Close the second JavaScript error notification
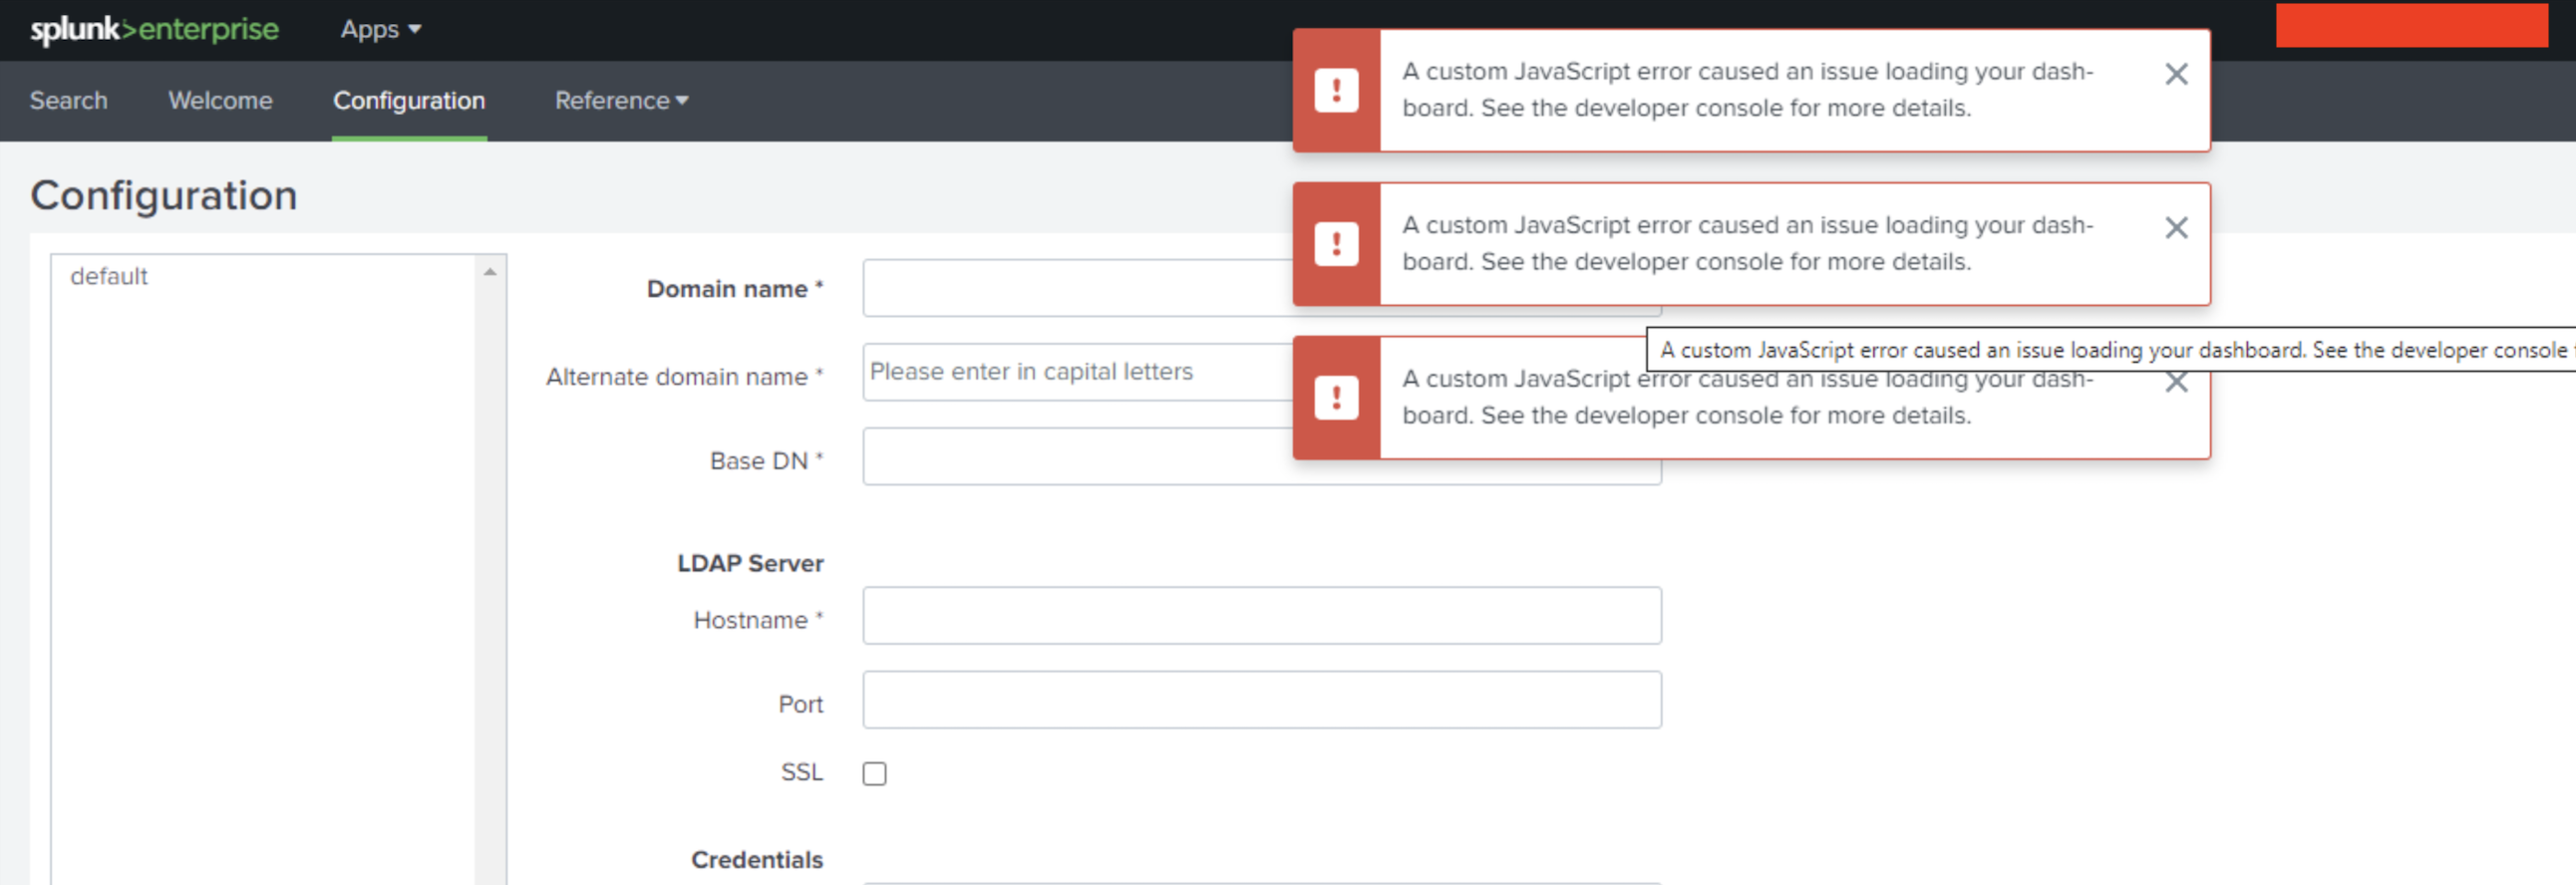This screenshot has height=885, width=2576. pos(2175,228)
